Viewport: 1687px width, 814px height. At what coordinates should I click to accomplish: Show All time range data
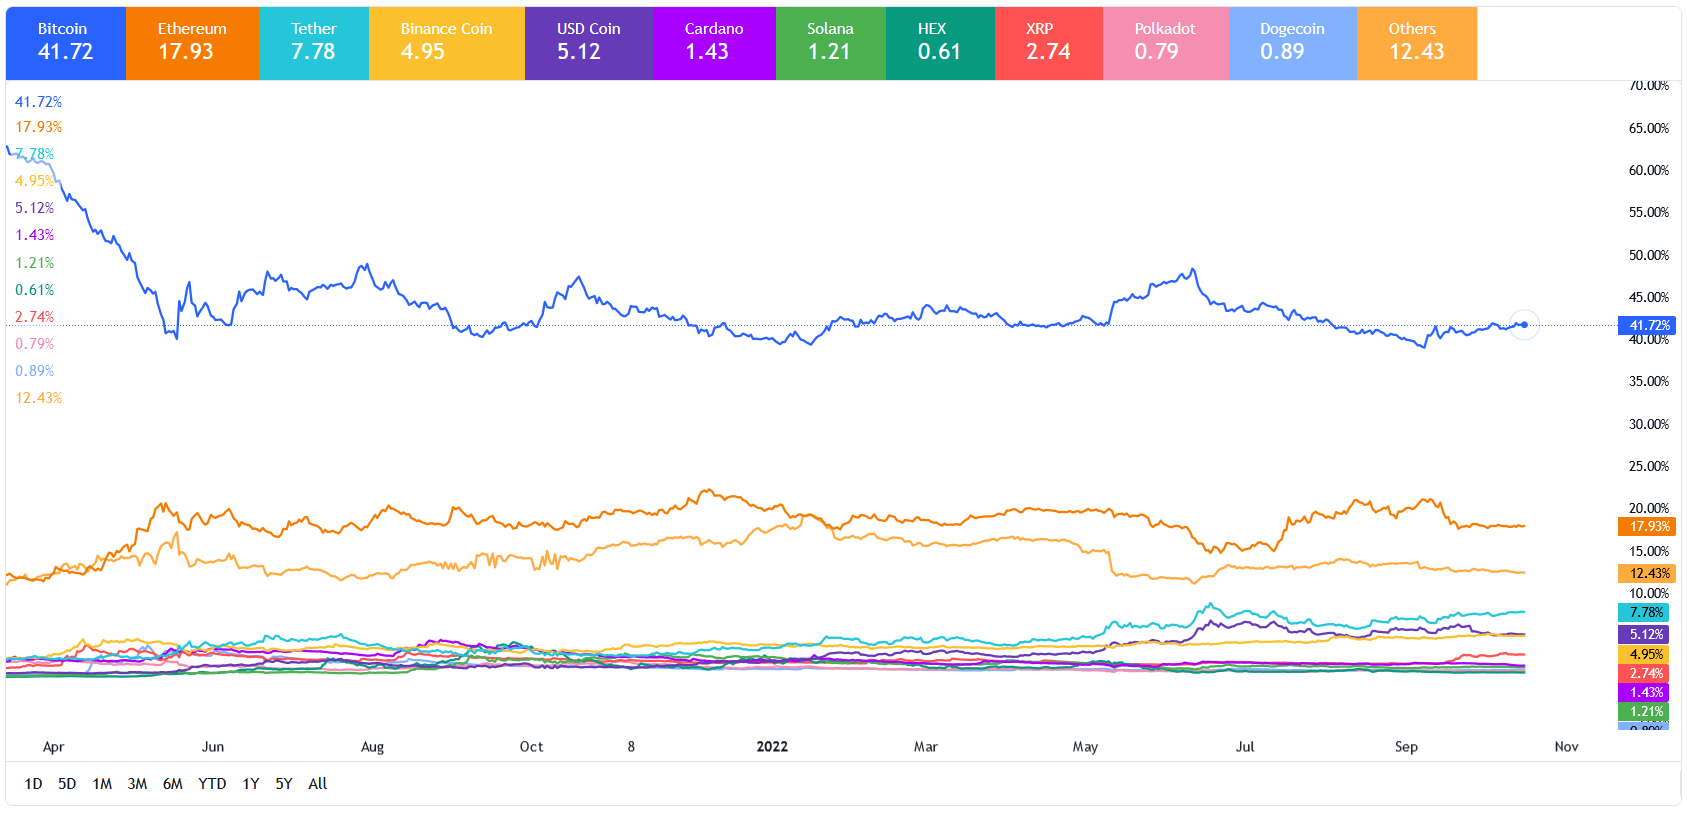point(318,784)
